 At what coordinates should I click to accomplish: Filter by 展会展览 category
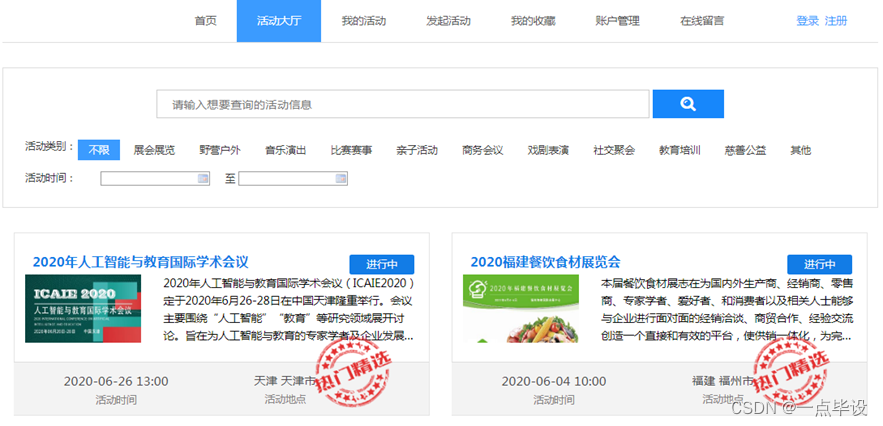click(x=154, y=150)
